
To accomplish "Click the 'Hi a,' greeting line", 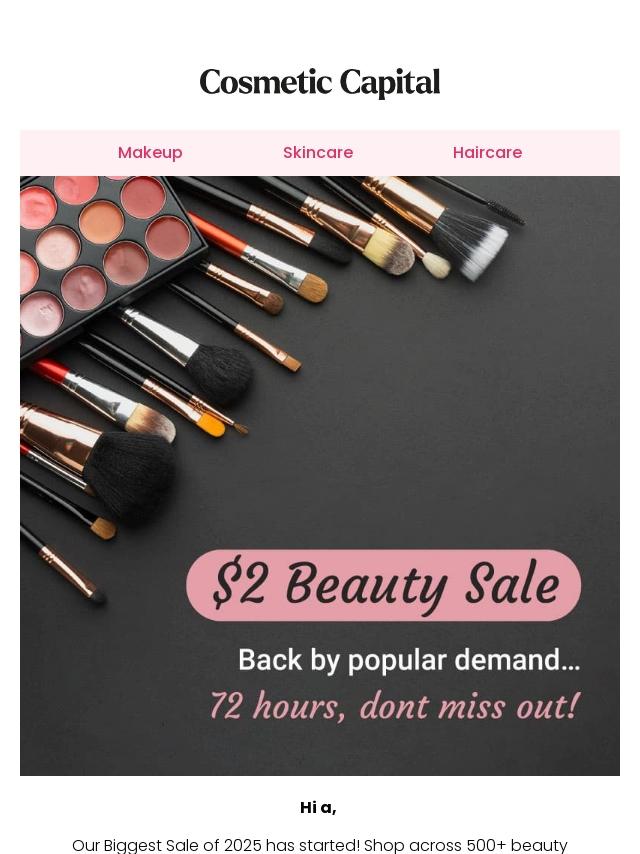I will click(x=318, y=808).
